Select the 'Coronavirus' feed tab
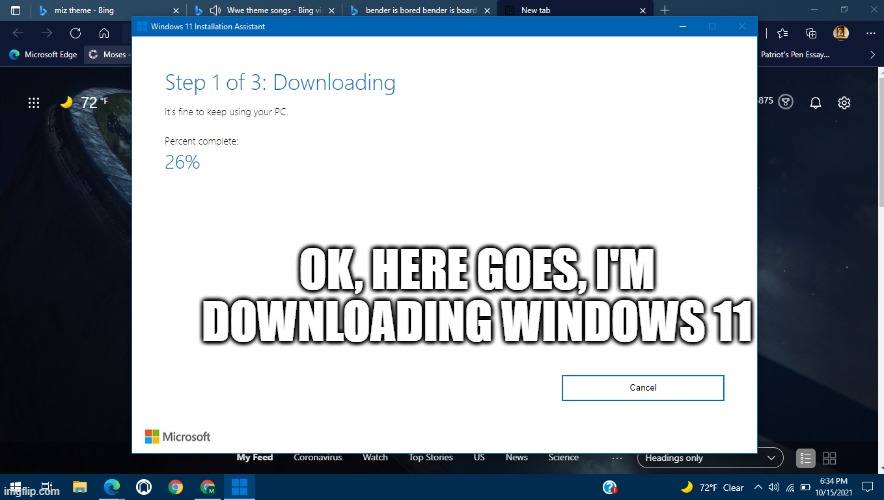Viewport: 884px width, 500px height. point(318,457)
